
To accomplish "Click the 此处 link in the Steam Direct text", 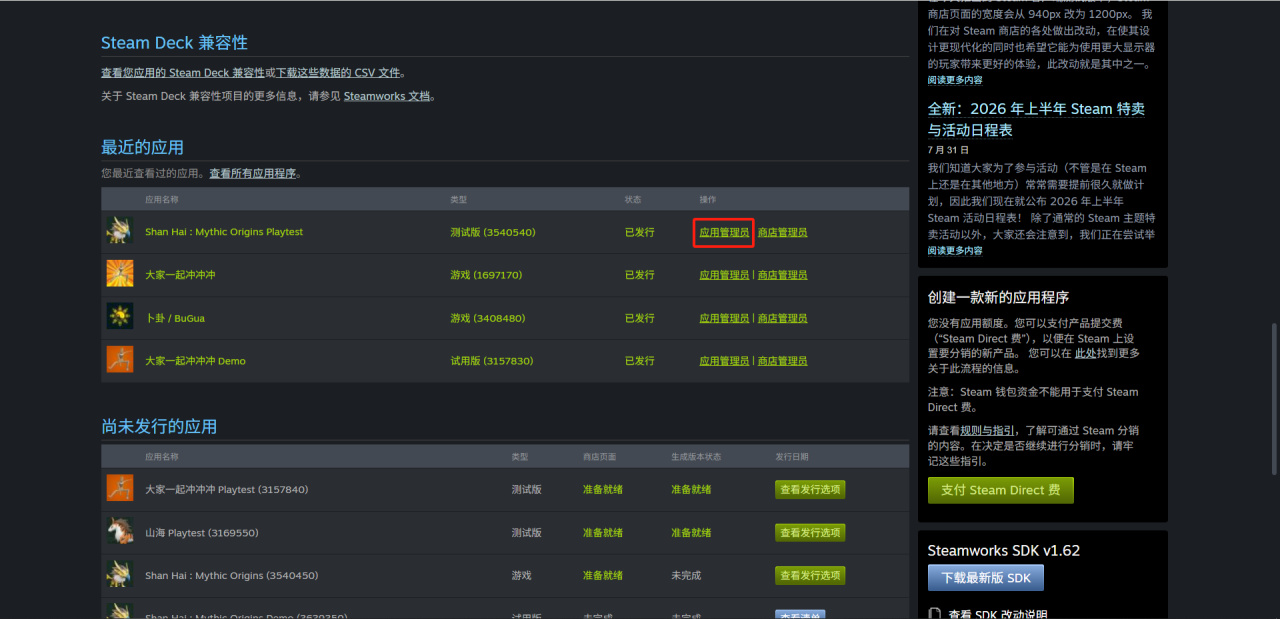I will [x=1086, y=353].
